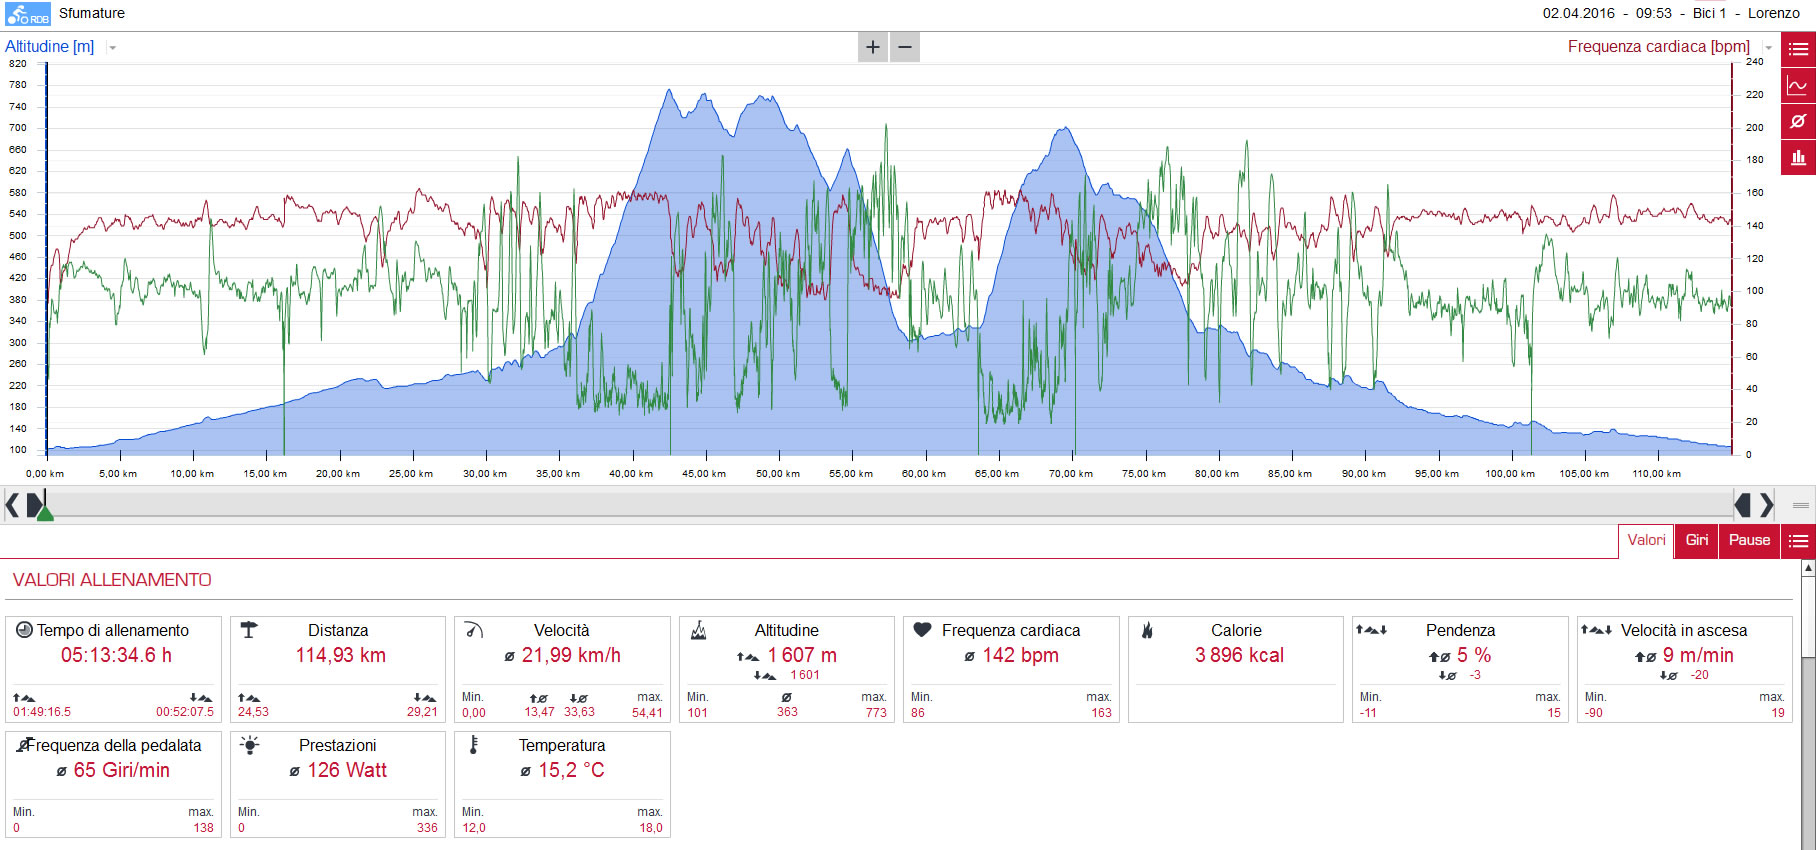Expand the Frequenza cardiaca axis dropdown arrow
Screen dimensions: 1816x850
(x=1768, y=48)
